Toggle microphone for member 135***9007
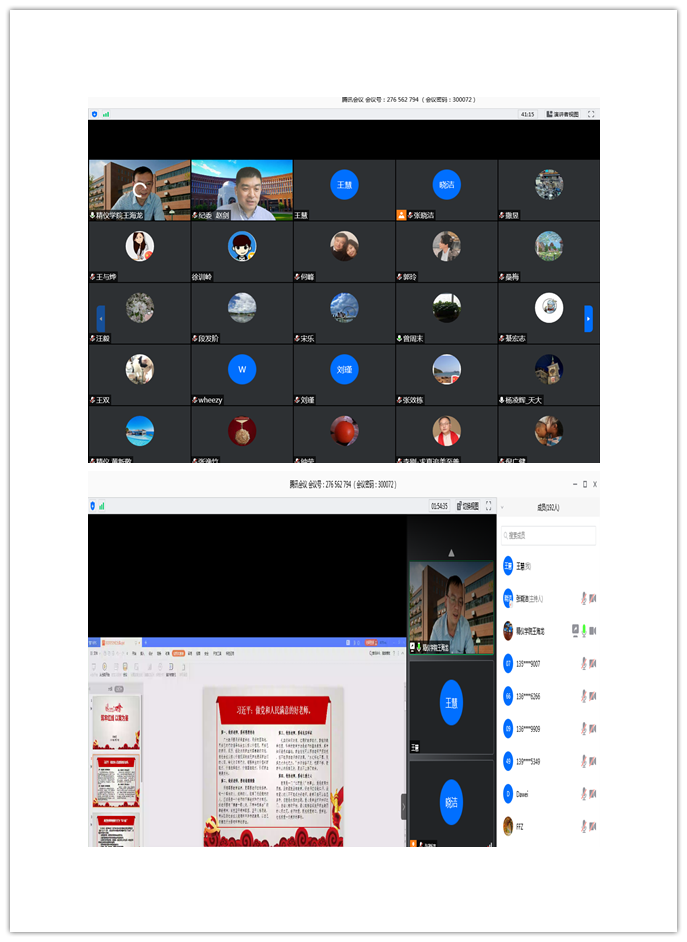The image size is (687, 942). [583, 663]
